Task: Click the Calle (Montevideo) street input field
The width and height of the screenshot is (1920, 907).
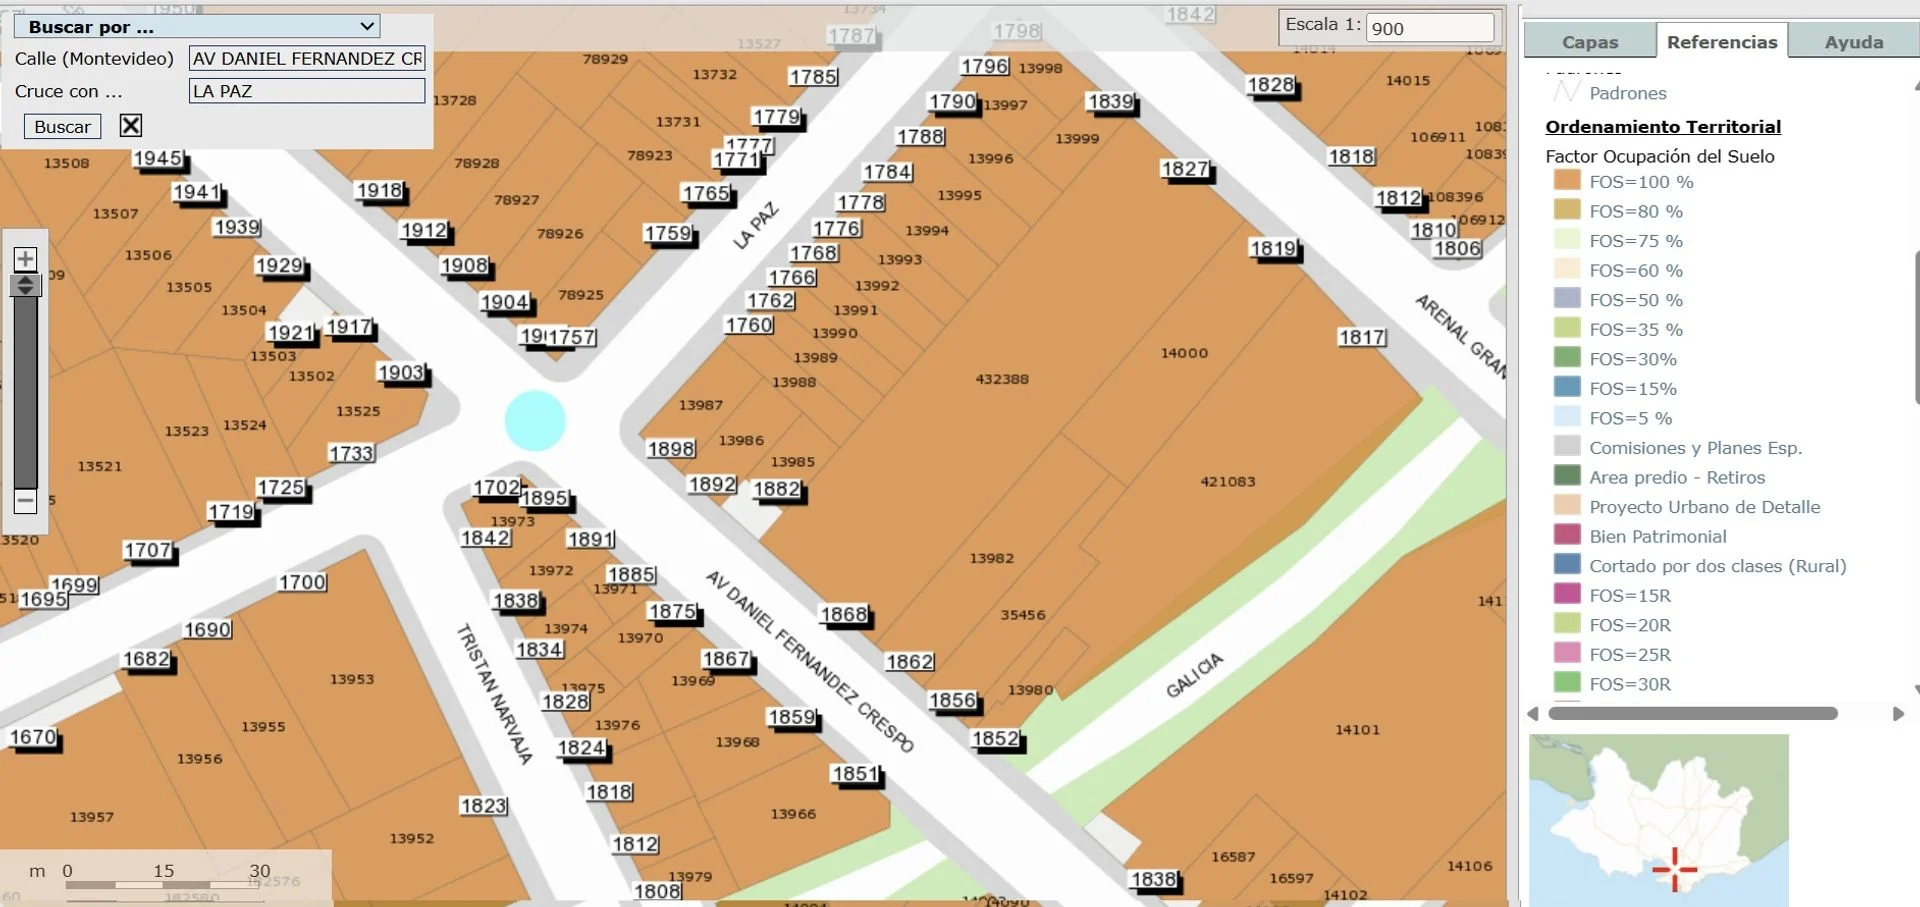Action: [307, 58]
